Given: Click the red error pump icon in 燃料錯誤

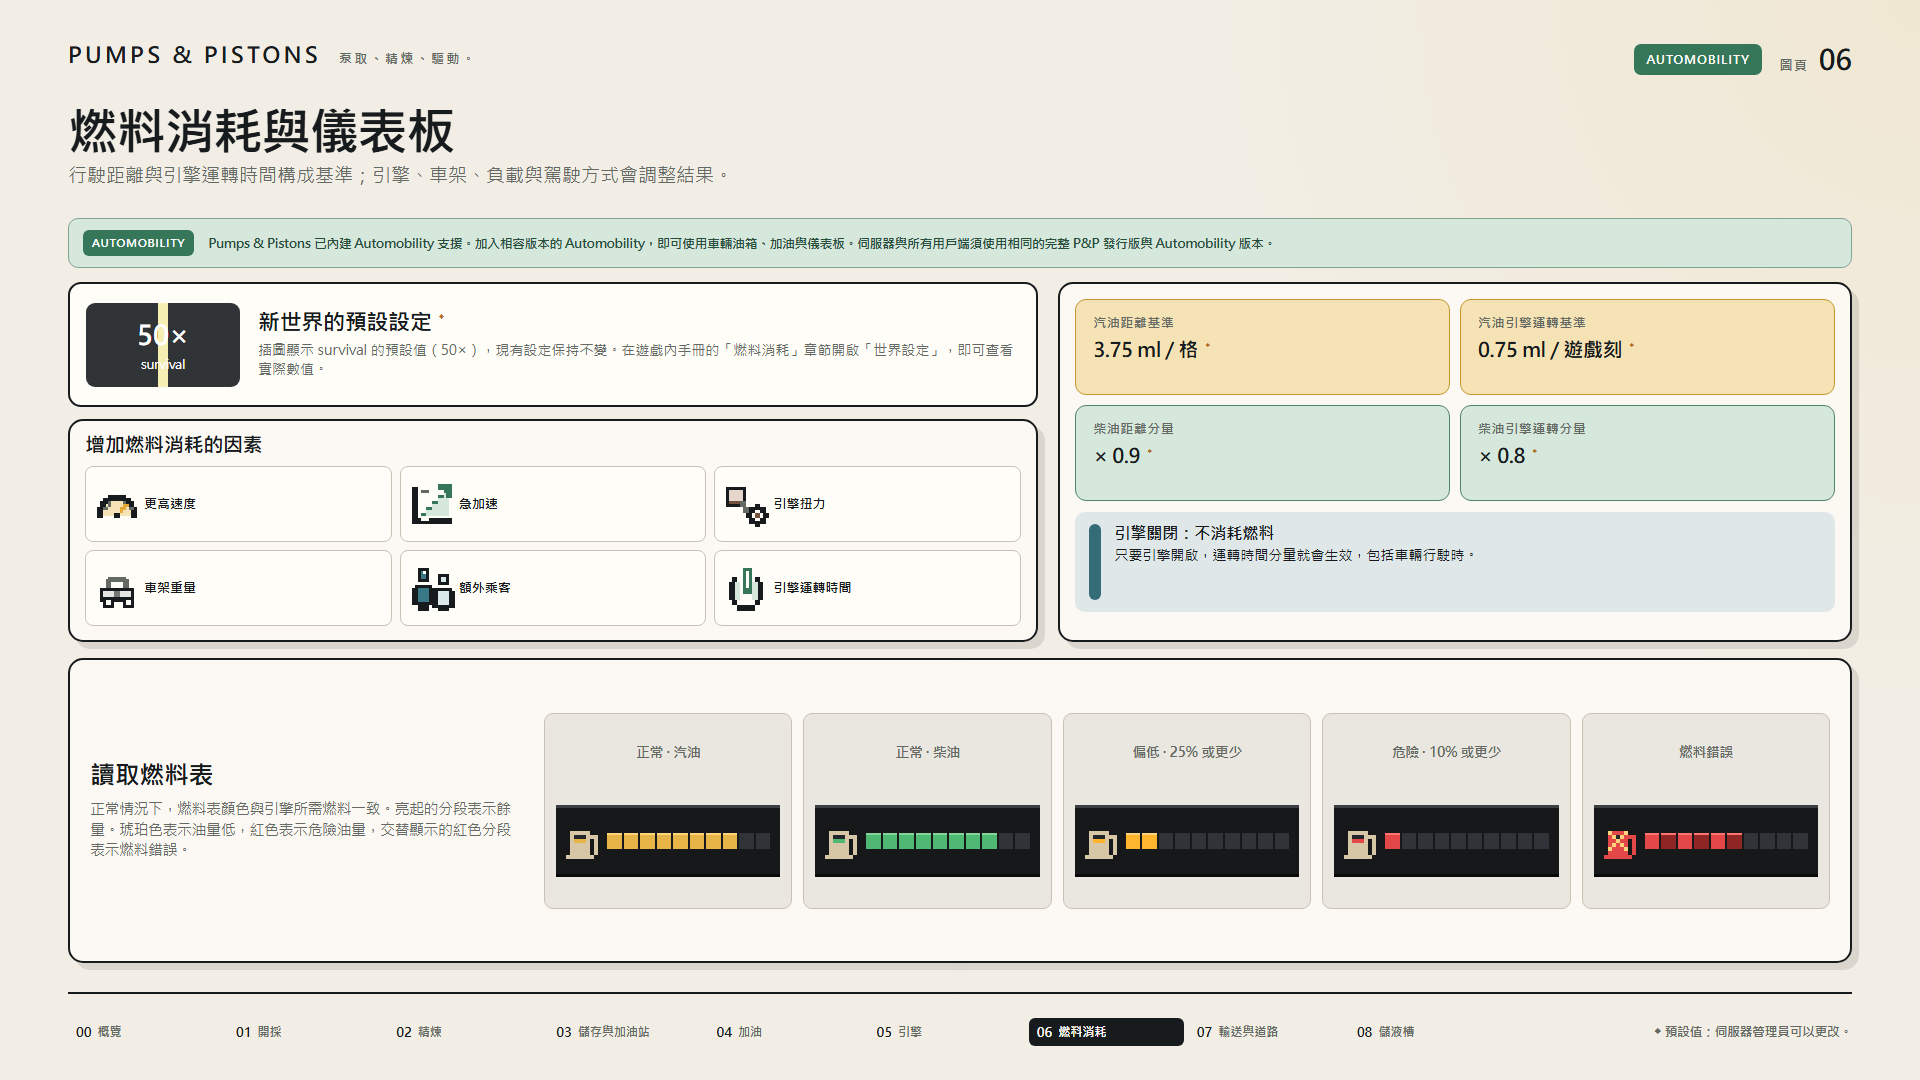Looking at the screenshot, I should point(1620,844).
